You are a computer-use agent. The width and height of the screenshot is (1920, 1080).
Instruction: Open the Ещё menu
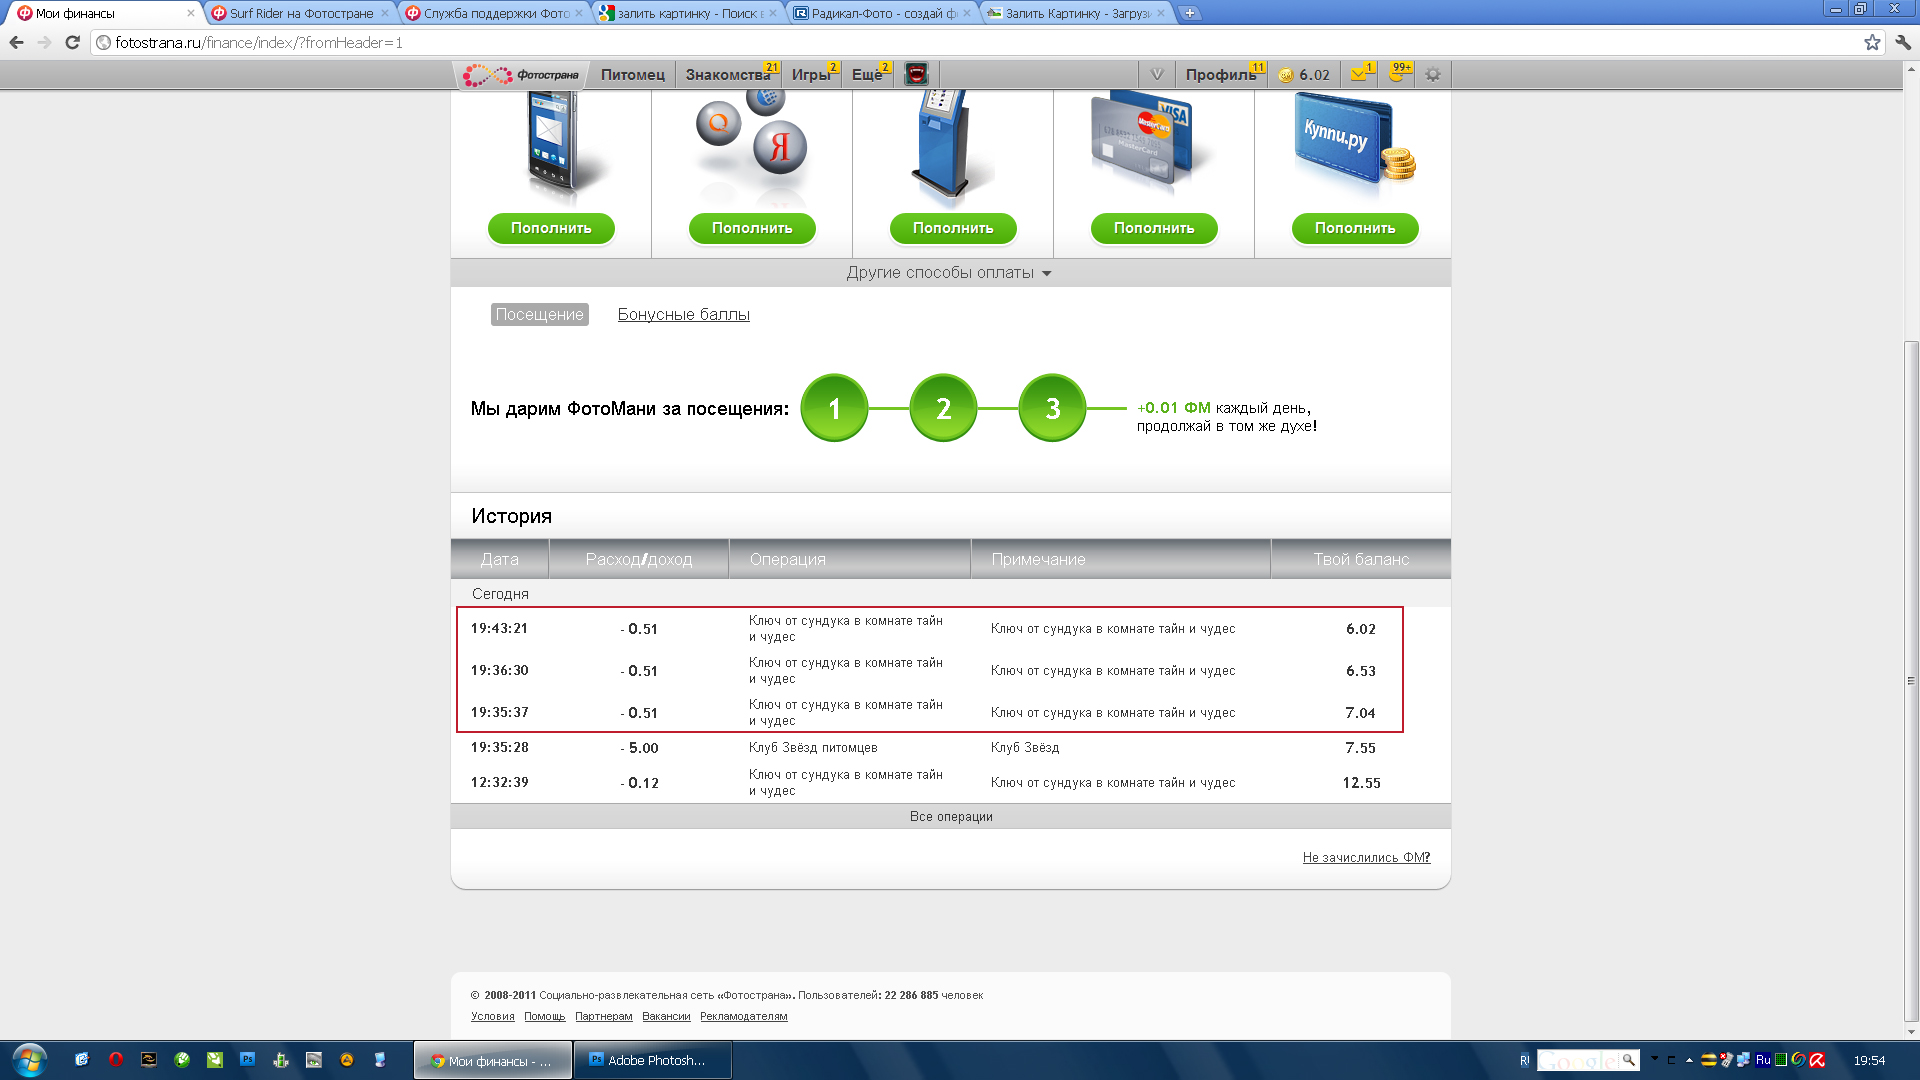point(866,75)
